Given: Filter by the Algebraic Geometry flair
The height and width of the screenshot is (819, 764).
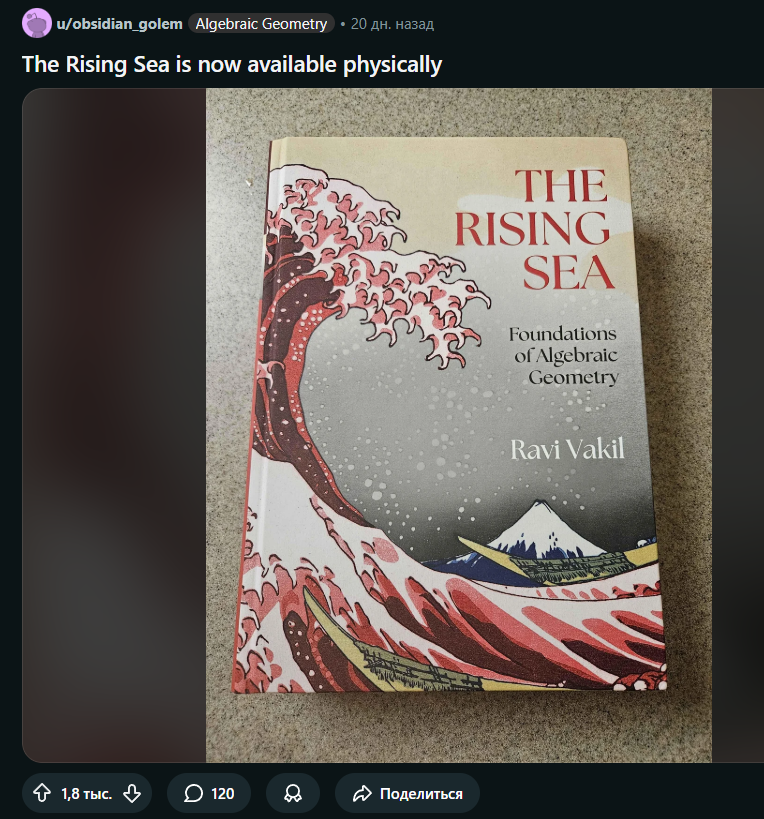Looking at the screenshot, I should 261,23.
